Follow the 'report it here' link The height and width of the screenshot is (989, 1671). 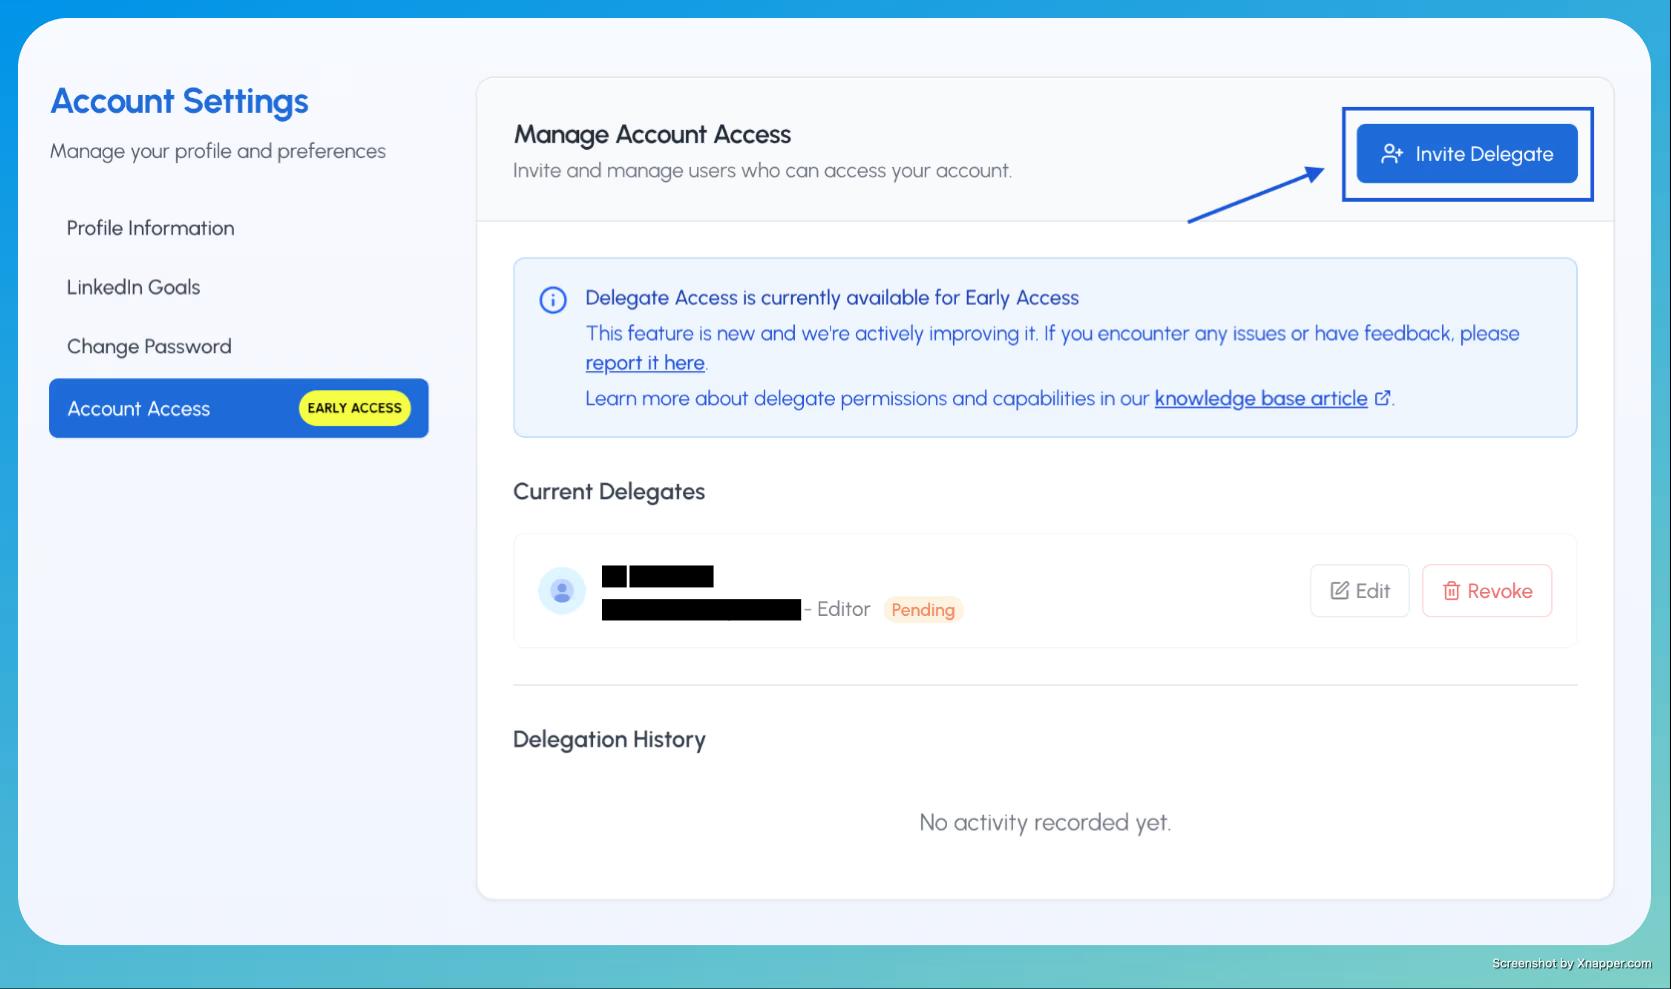click(x=645, y=363)
